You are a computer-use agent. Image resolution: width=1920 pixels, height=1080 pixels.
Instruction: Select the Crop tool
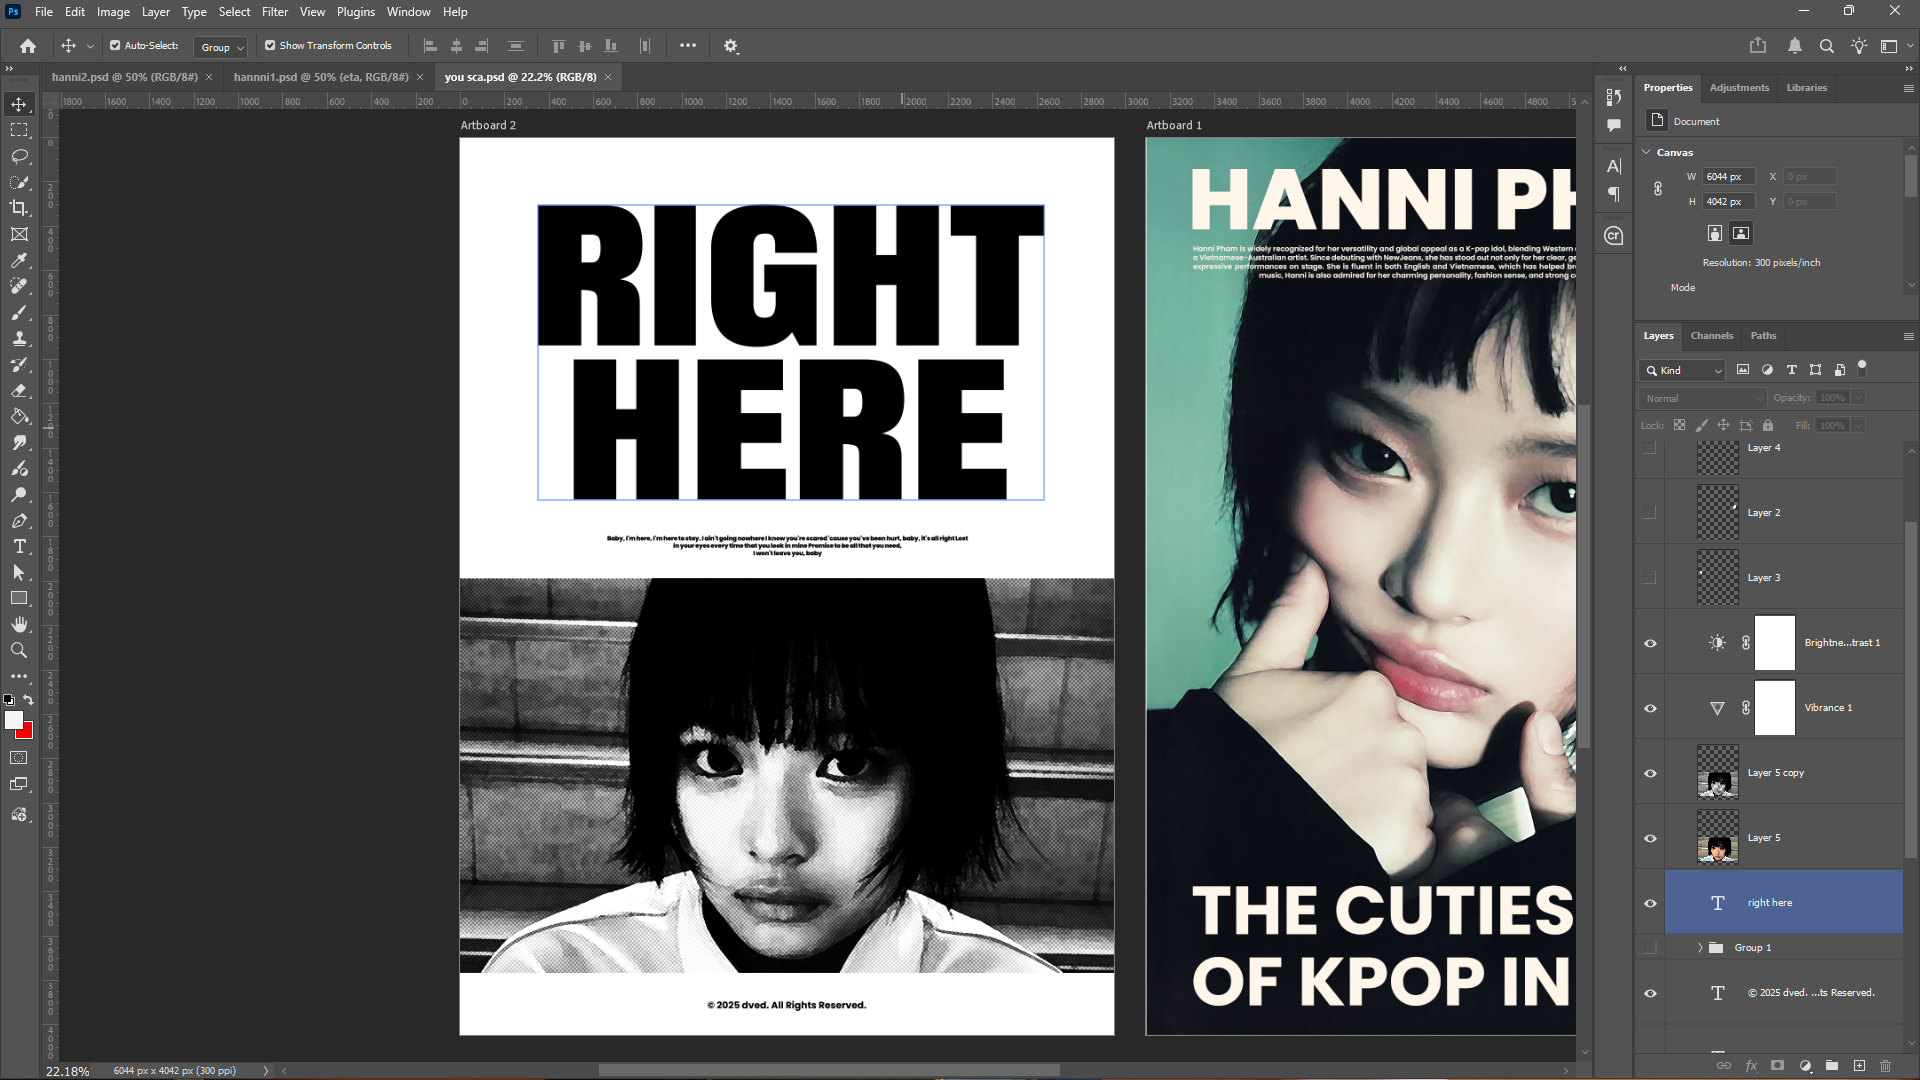pyautogui.click(x=19, y=208)
